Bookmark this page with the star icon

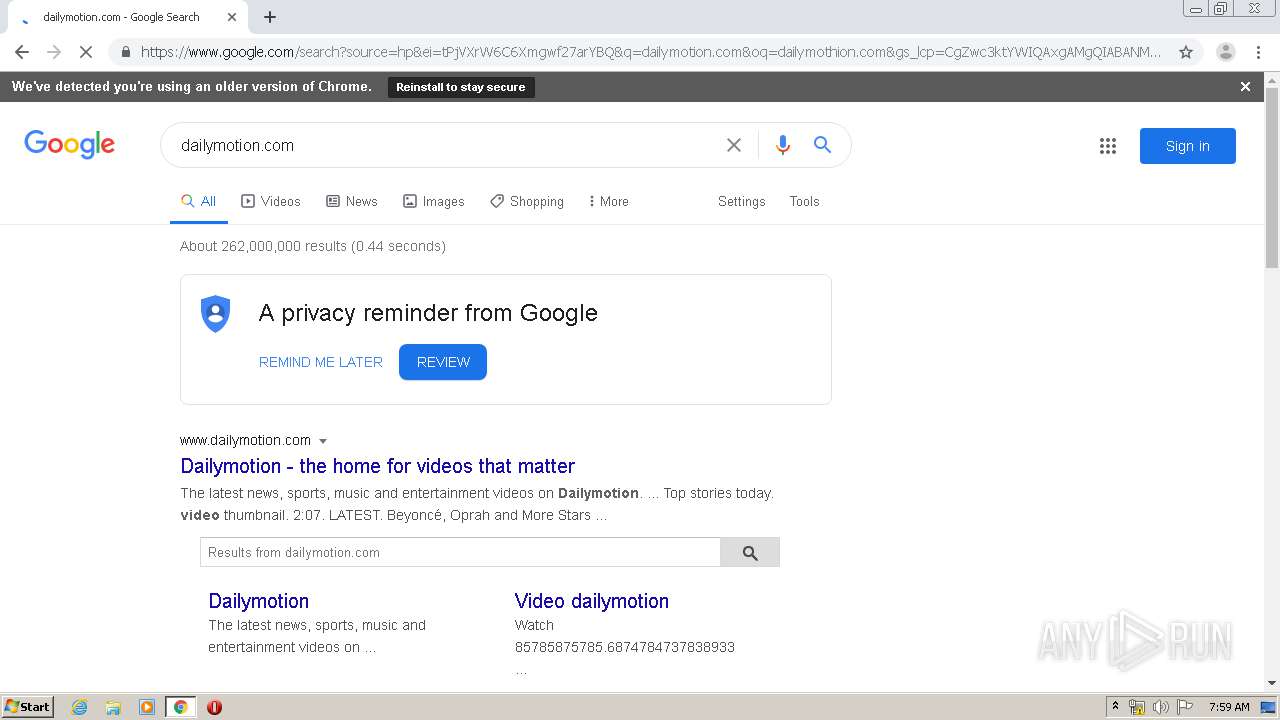point(1186,52)
